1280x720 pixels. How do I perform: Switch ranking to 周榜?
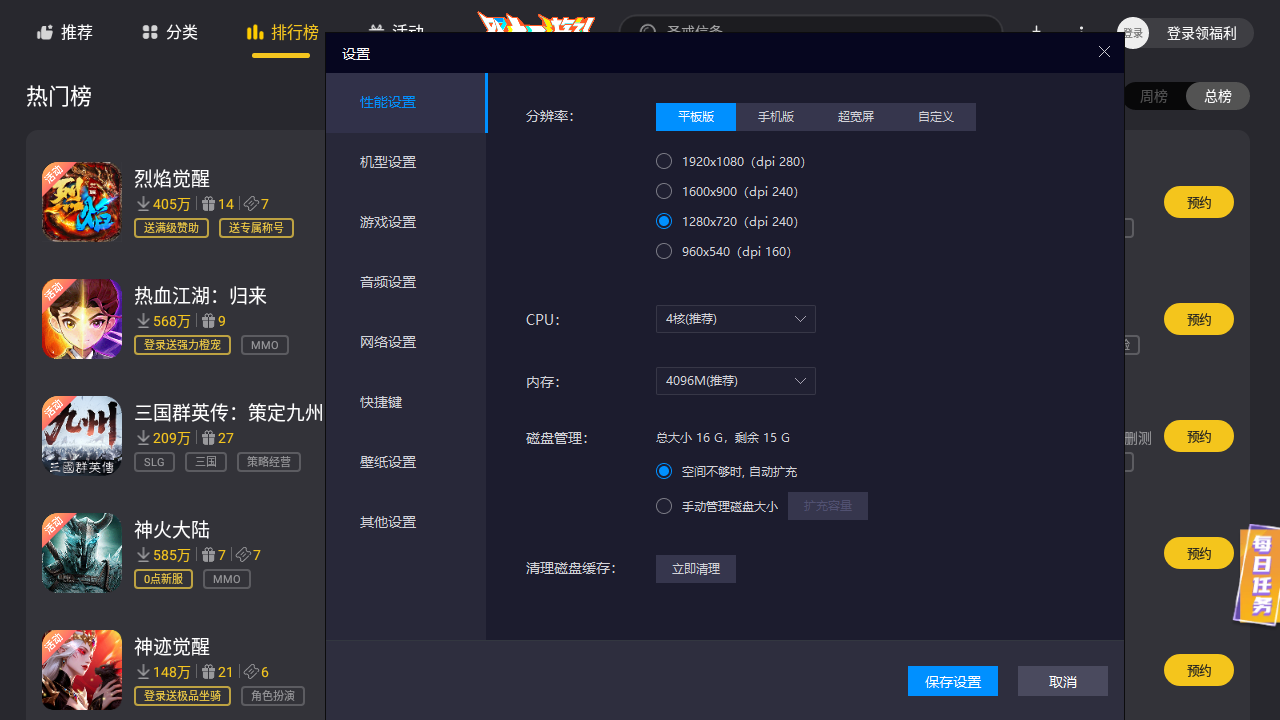pyautogui.click(x=1154, y=96)
